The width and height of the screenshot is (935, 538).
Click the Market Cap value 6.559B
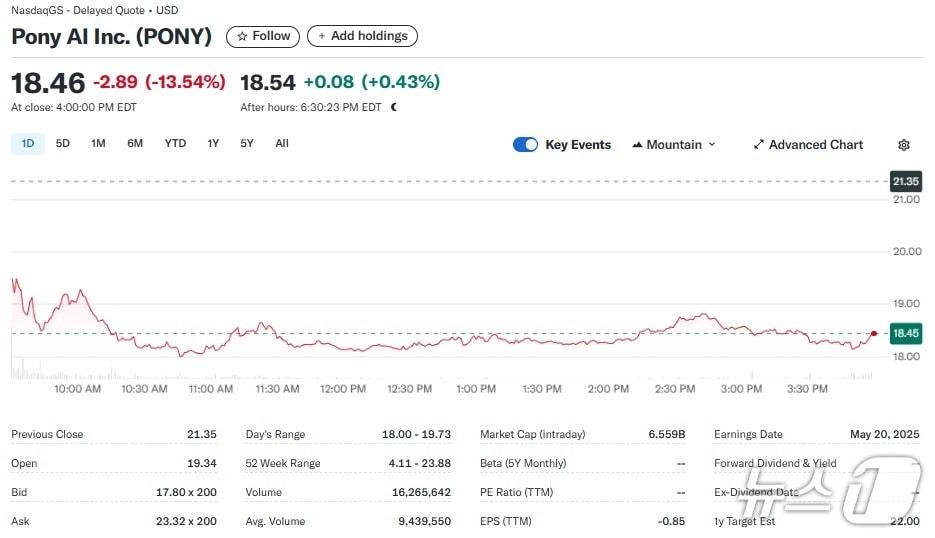point(667,434)
